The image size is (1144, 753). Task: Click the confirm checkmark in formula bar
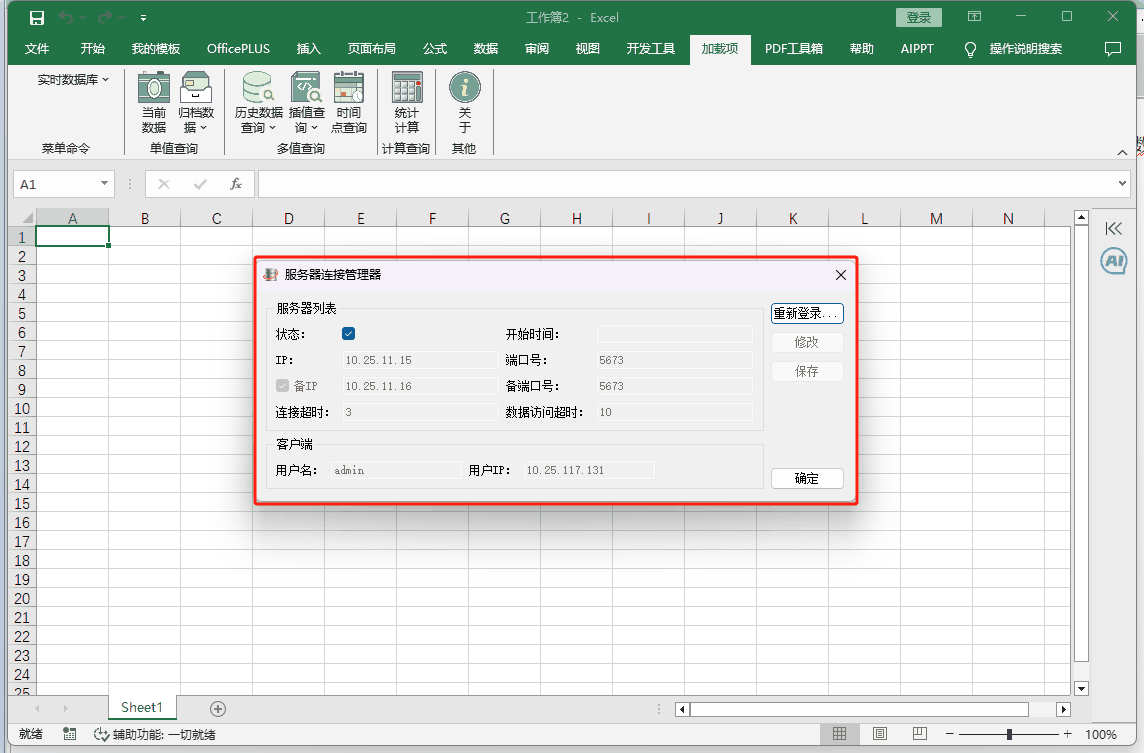[x=200, y=184]
